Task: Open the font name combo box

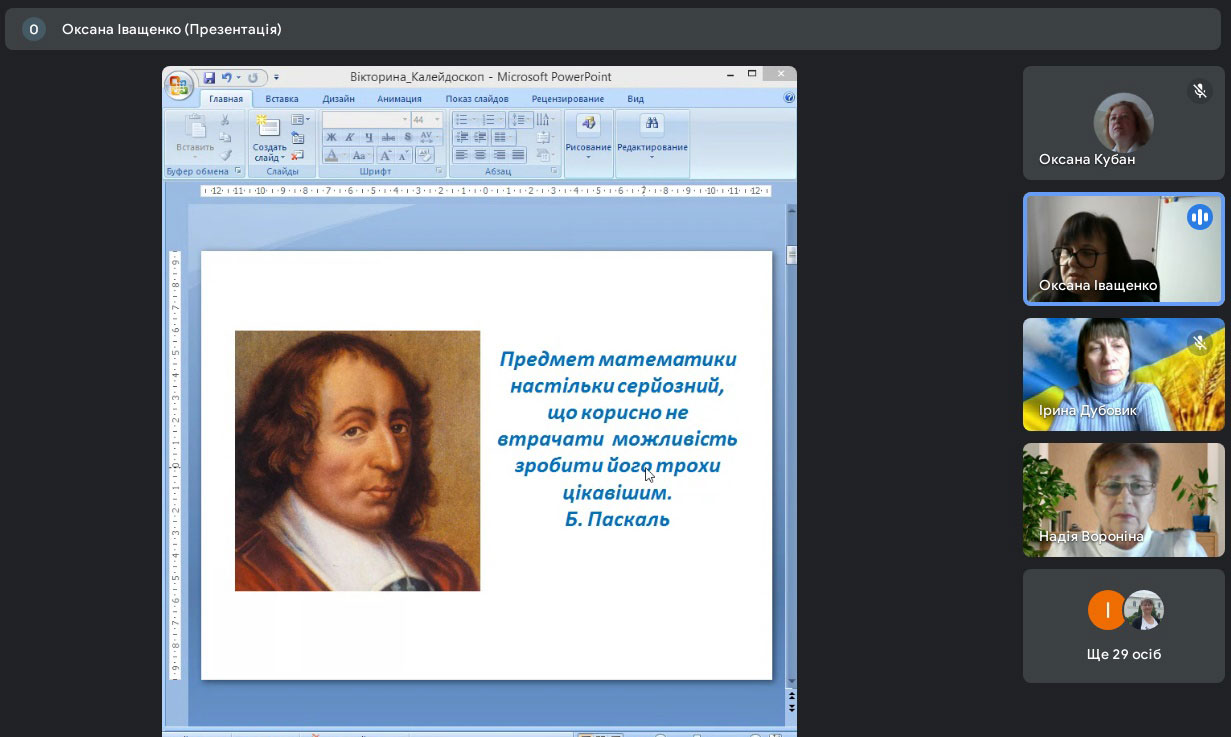Action: pos(366,119)
